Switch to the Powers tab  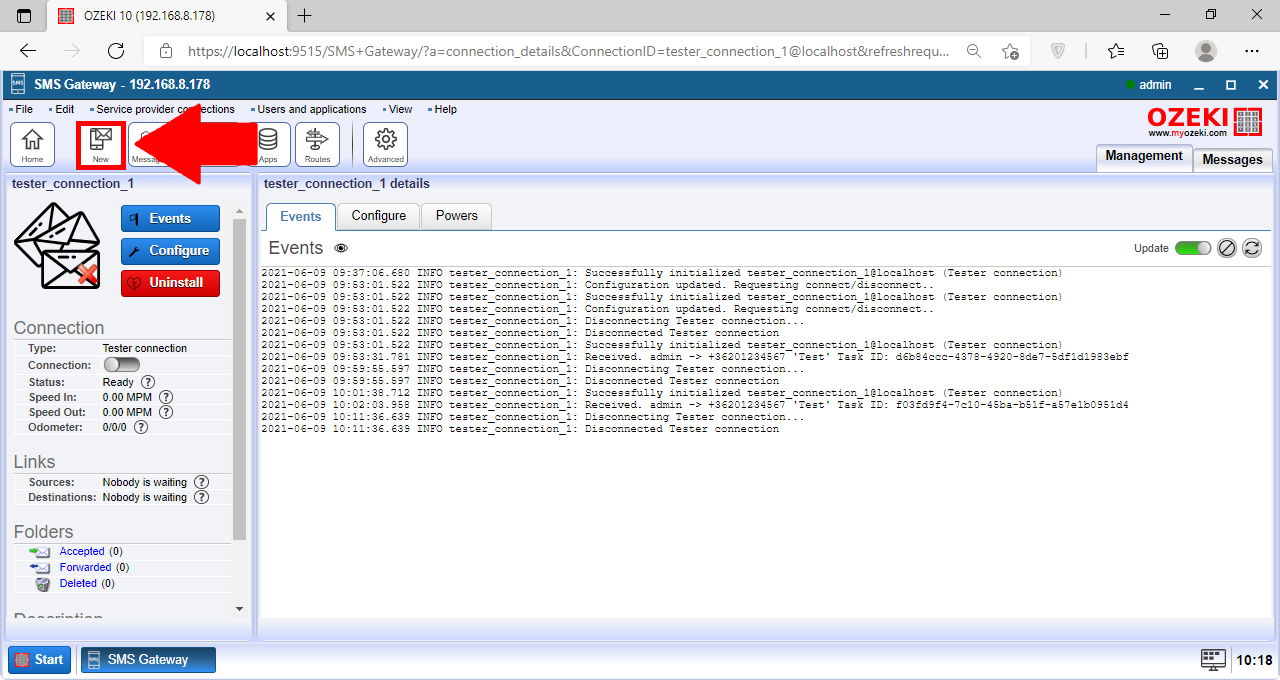point(457,216)
